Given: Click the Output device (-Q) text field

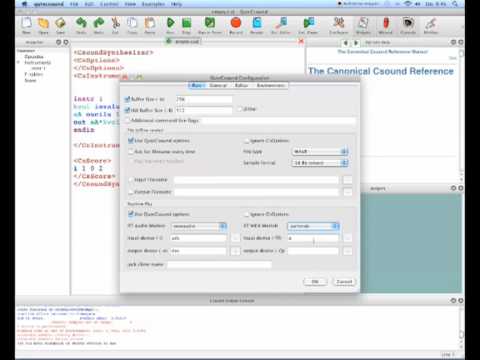Looking at the screenshot, I should pyautogui.click(x=313, y=251).
